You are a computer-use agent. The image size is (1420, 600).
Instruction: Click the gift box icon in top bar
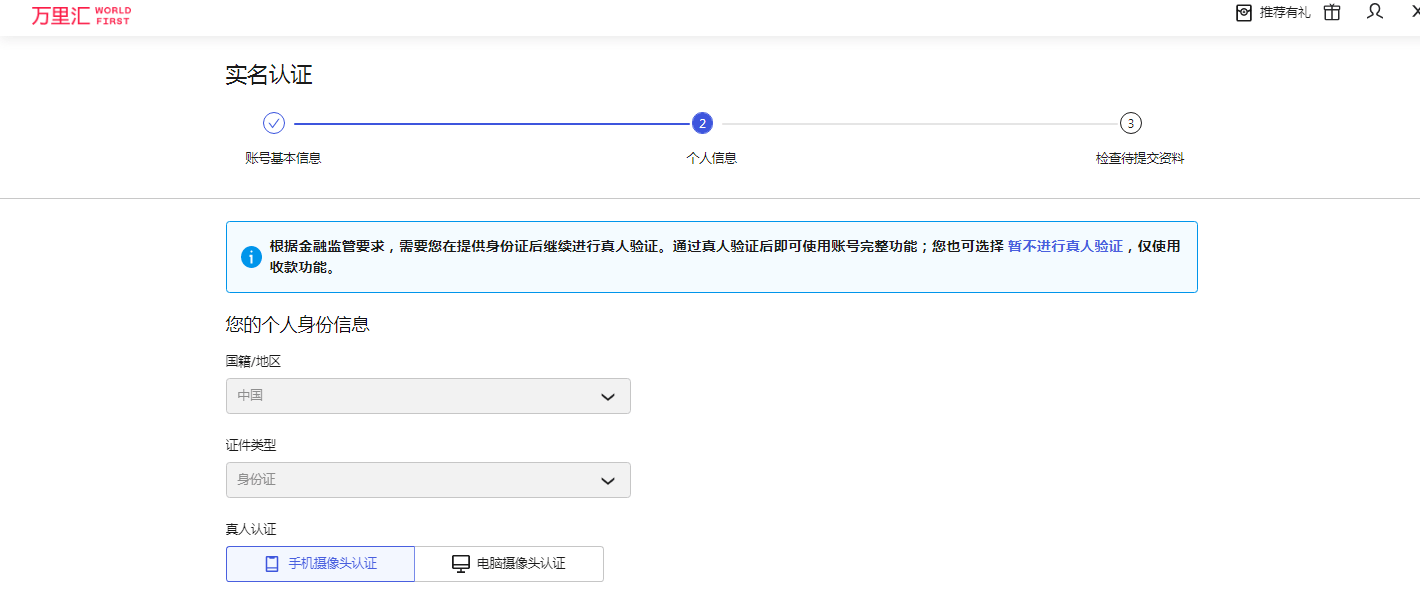[x=1331, y=13]
